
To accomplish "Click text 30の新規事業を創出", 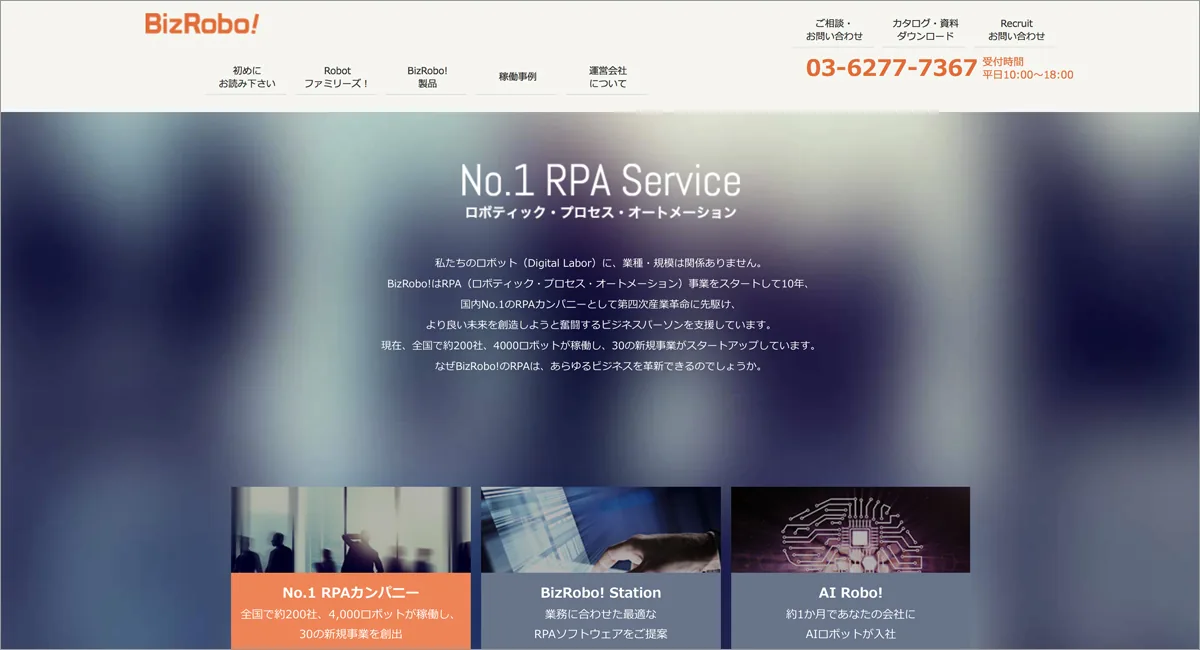I will [x=350, y=634].
